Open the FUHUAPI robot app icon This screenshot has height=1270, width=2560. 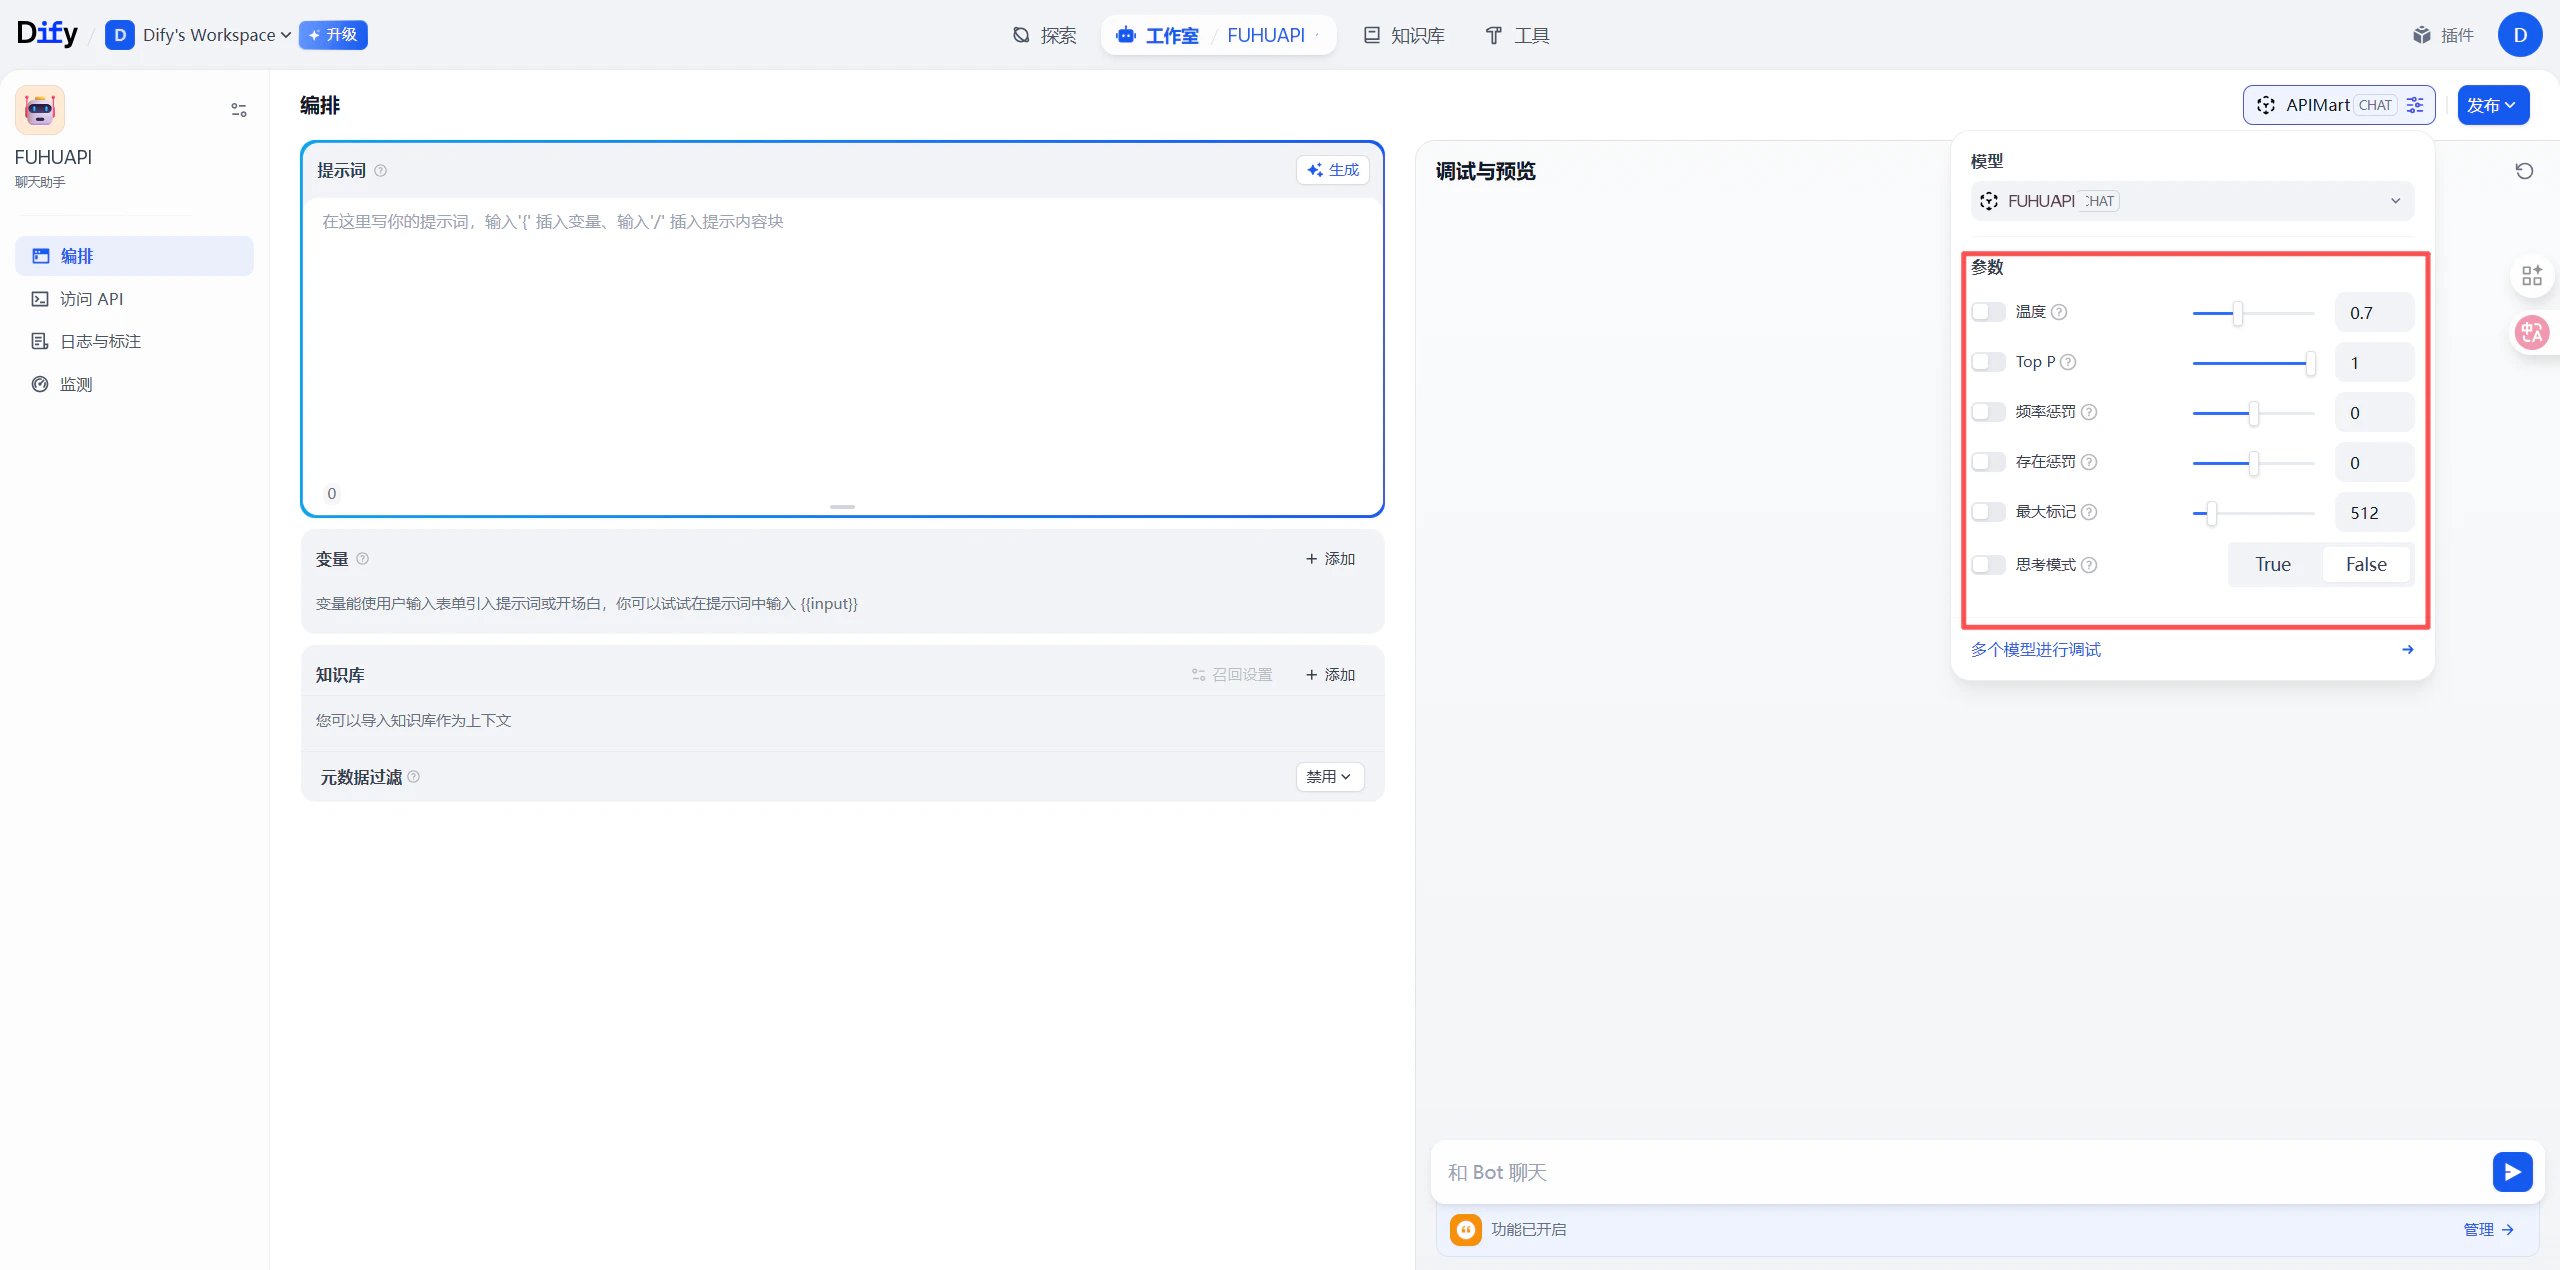point(40,110)
